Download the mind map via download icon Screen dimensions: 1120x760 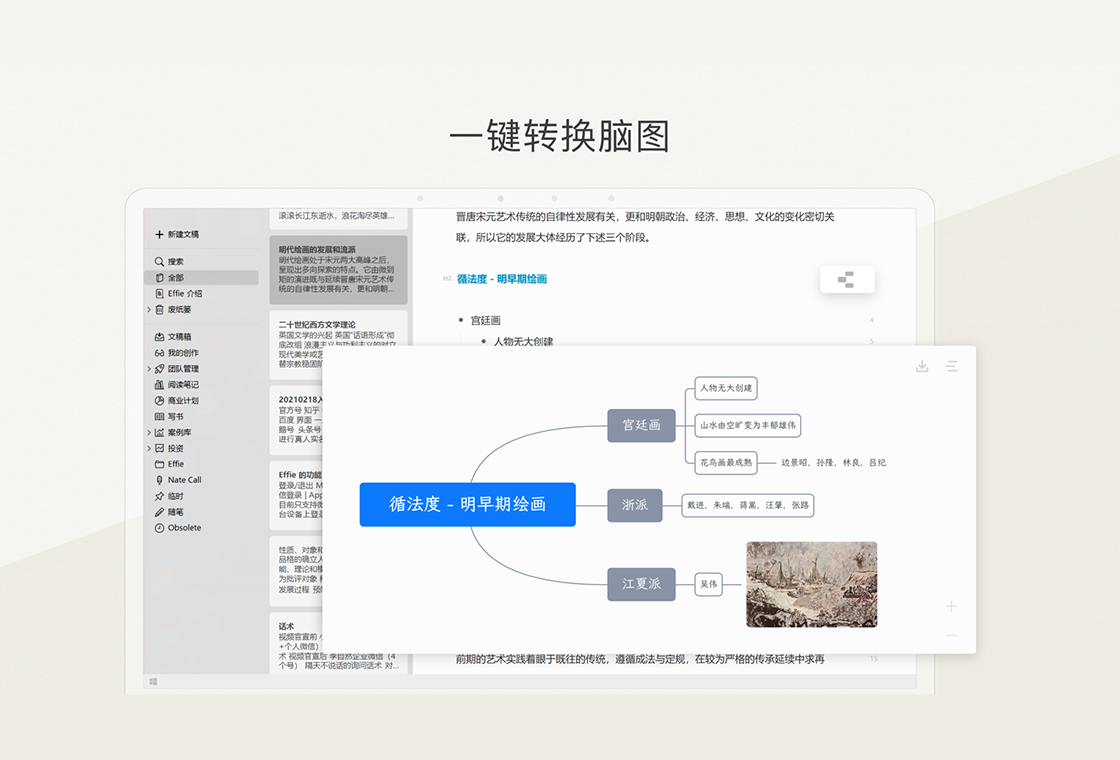click(x=922, y=367)
